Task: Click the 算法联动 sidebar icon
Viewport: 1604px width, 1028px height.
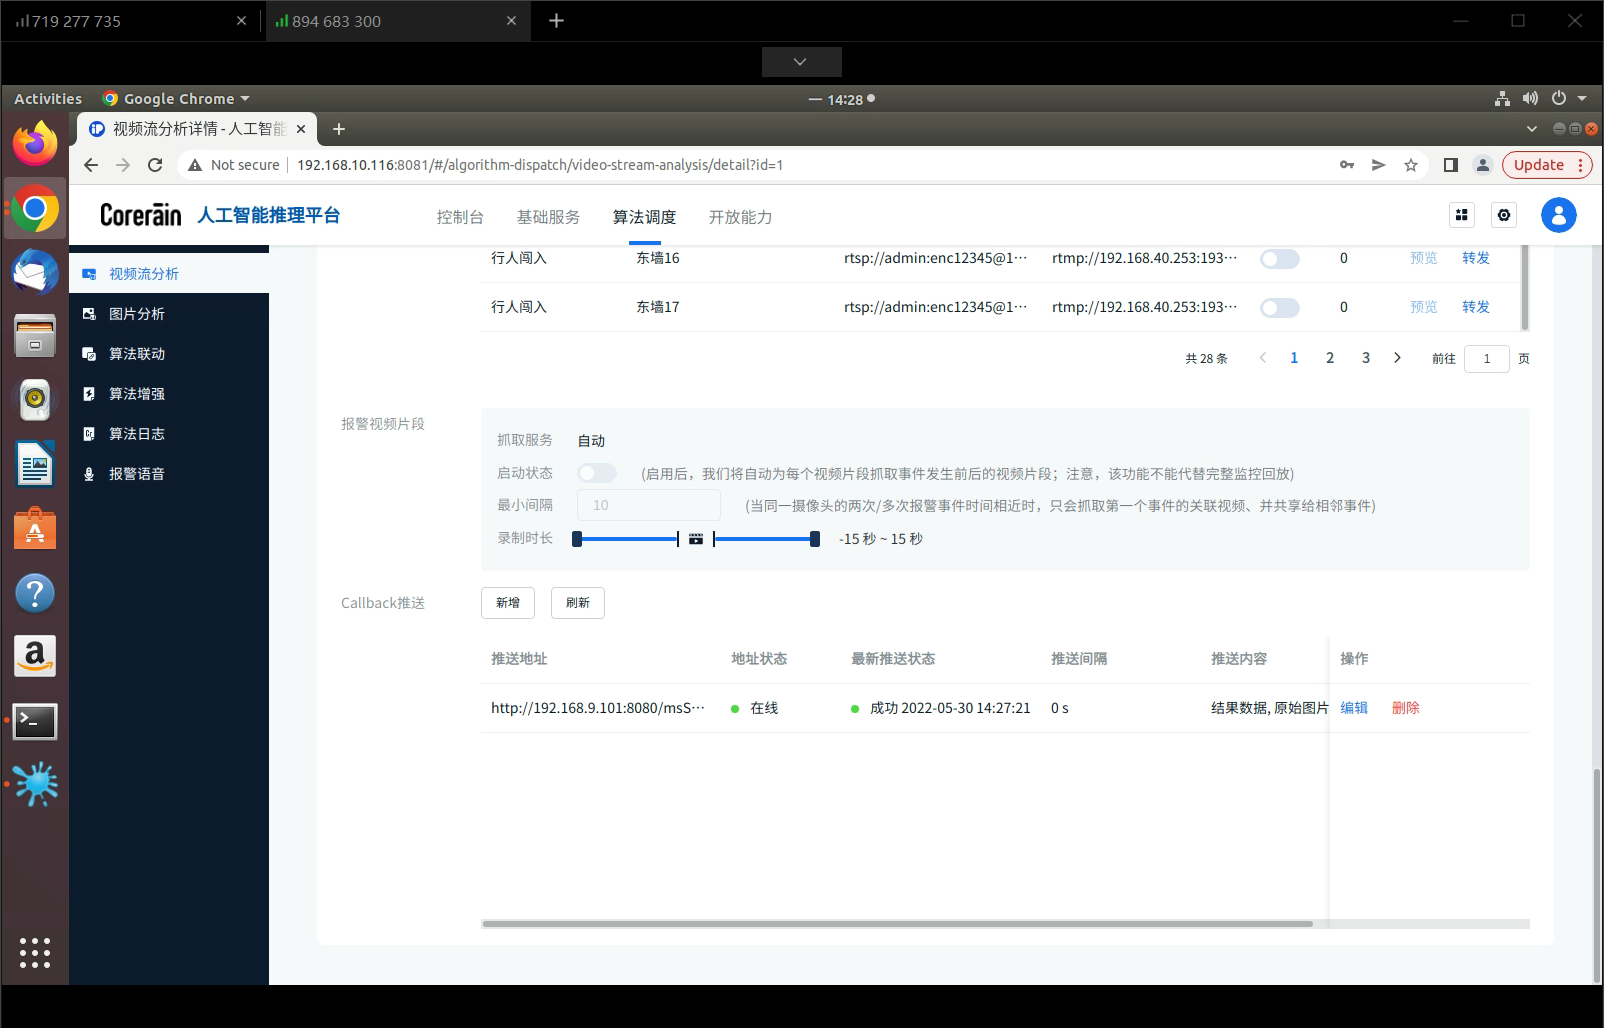Action: pyautogui.click(x=89, y=354)
